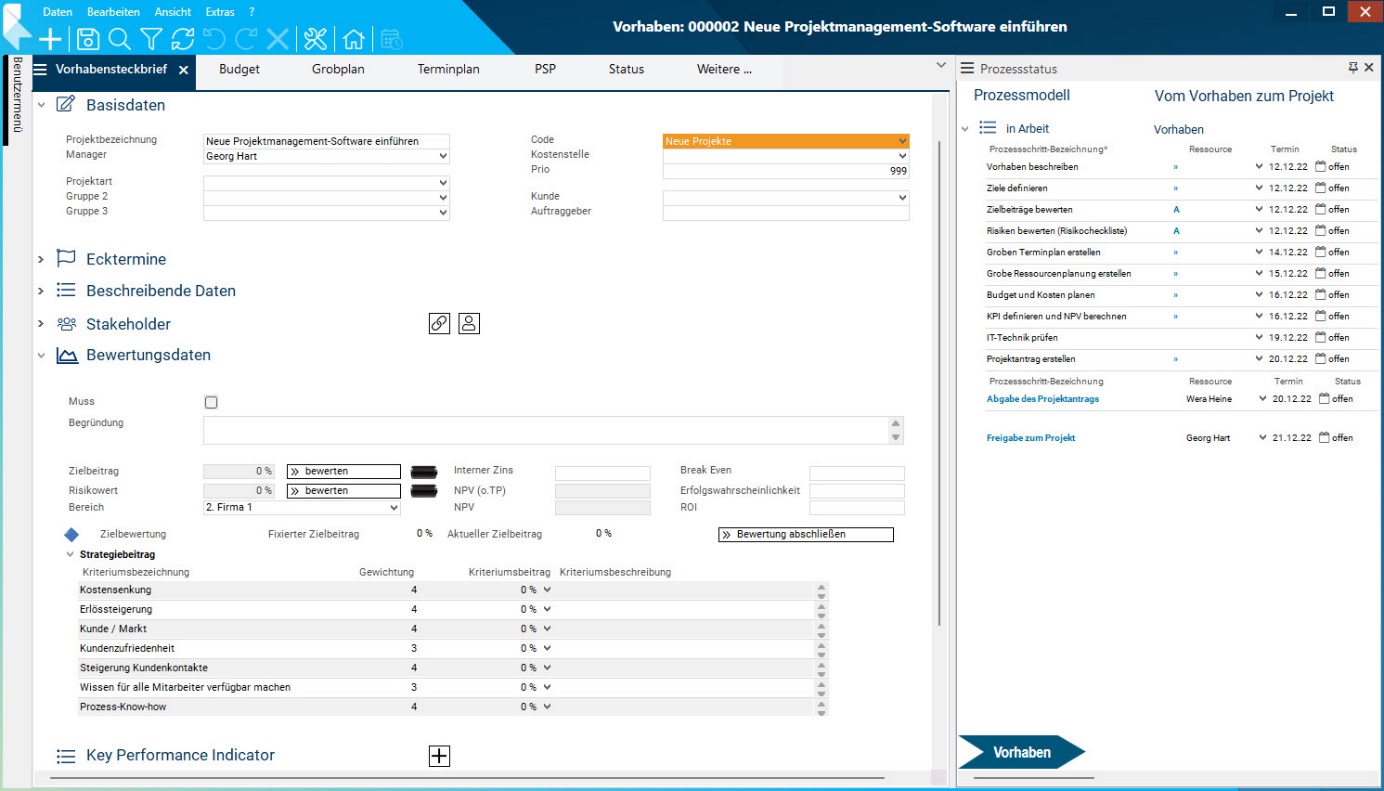Screen dimensions: 1384x791
Task: Click the filter funnel icon in toolbar
Action: coord(151,39)
